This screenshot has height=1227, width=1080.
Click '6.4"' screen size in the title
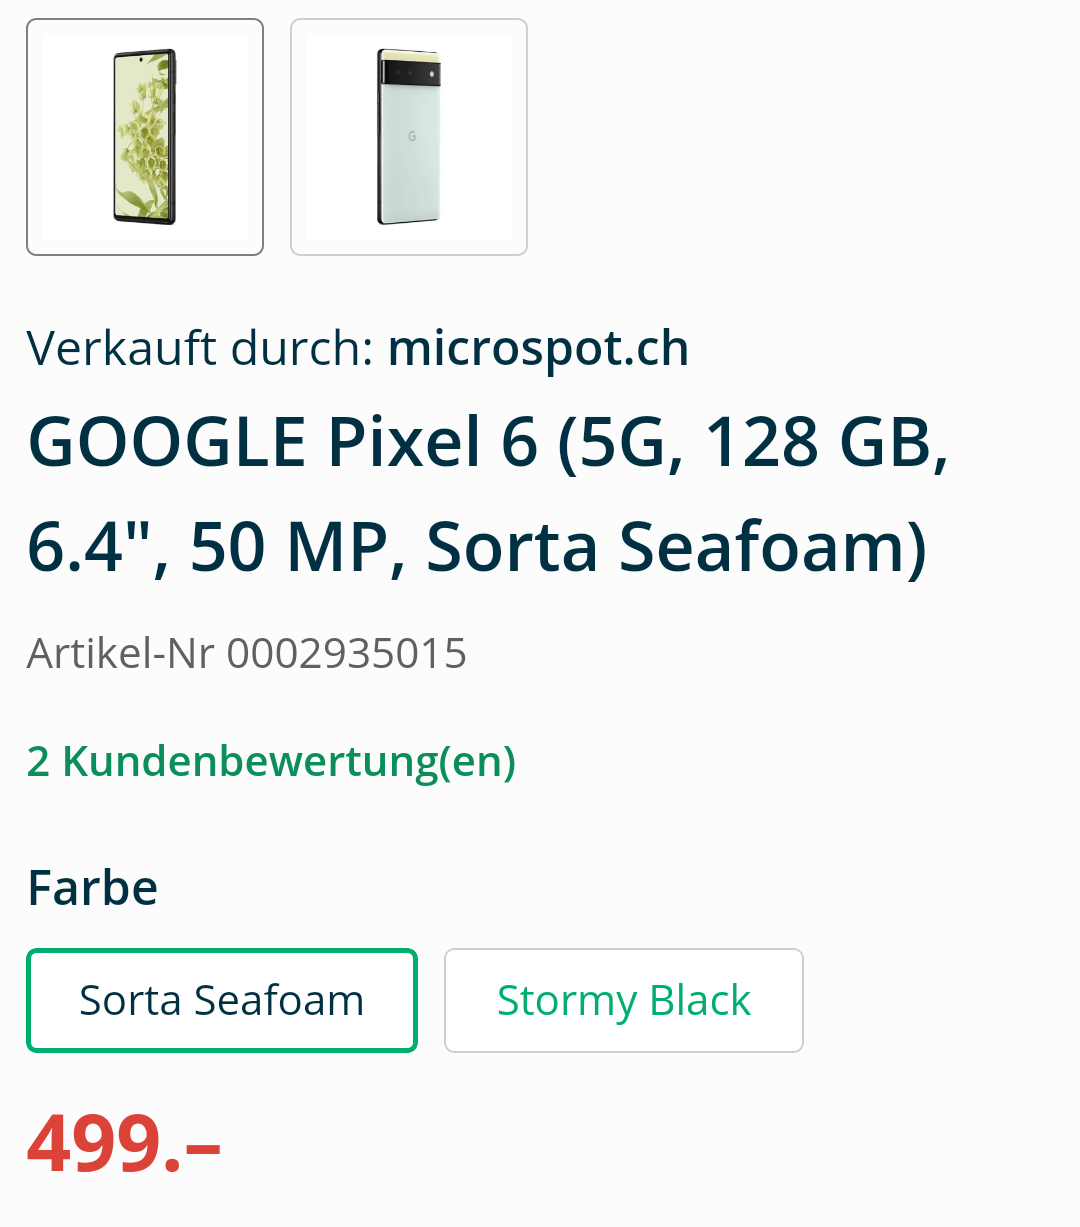(90, 548)
